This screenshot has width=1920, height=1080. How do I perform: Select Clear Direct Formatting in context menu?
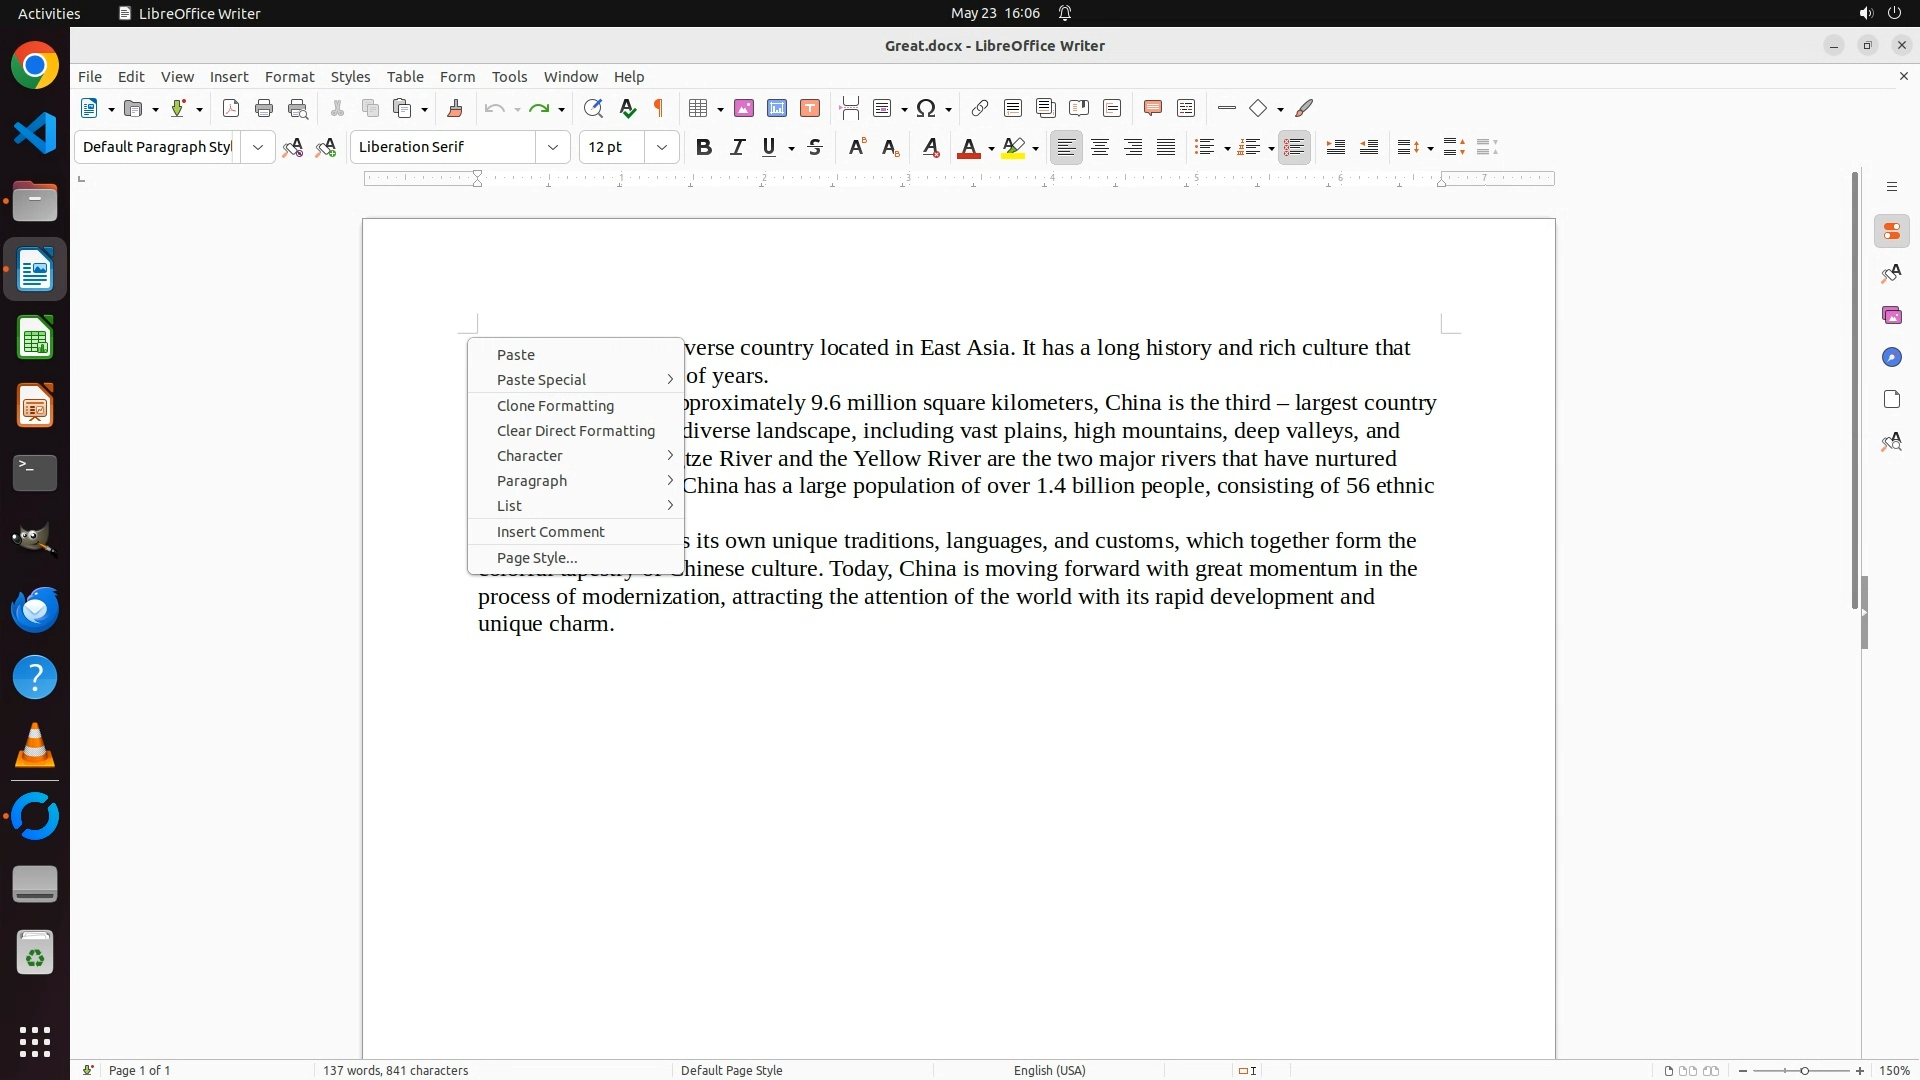click(x=575, y=431)
